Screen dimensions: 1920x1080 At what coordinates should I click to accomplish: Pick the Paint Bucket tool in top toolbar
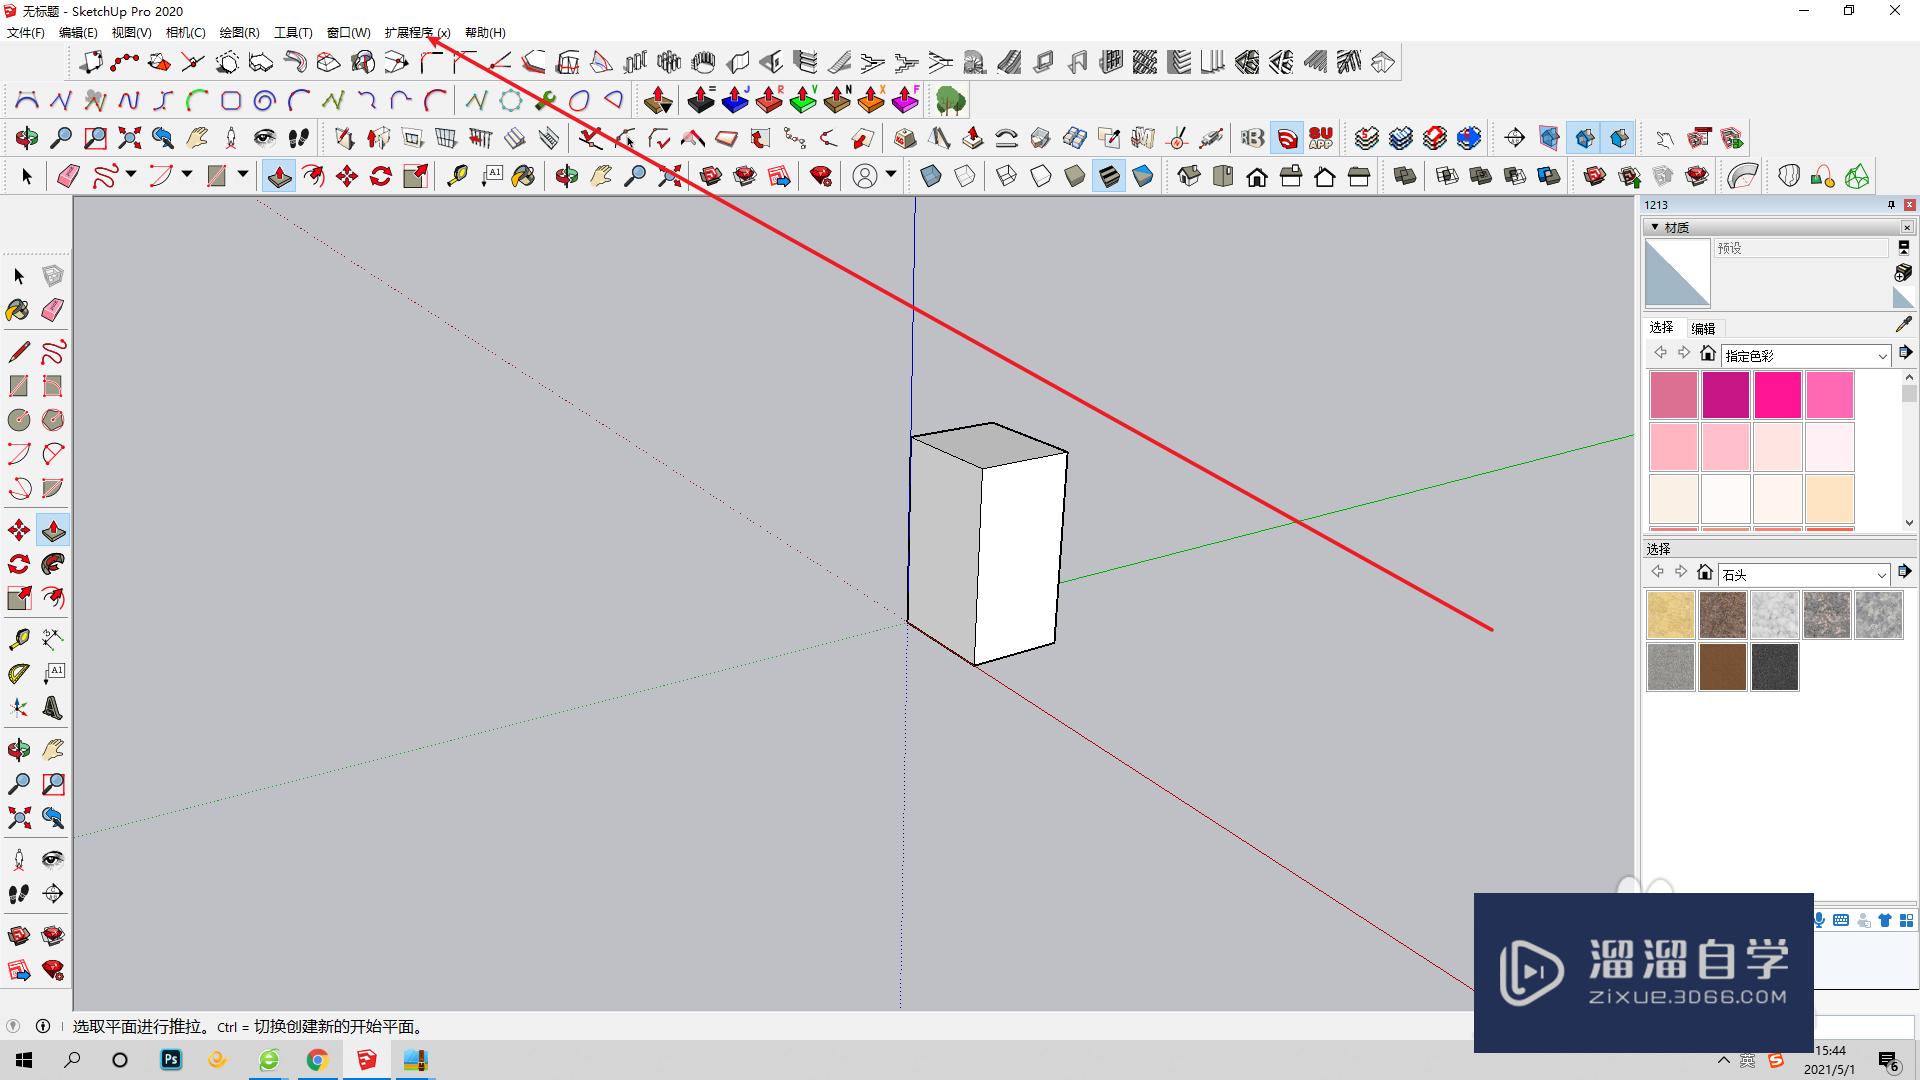point(523,177)
